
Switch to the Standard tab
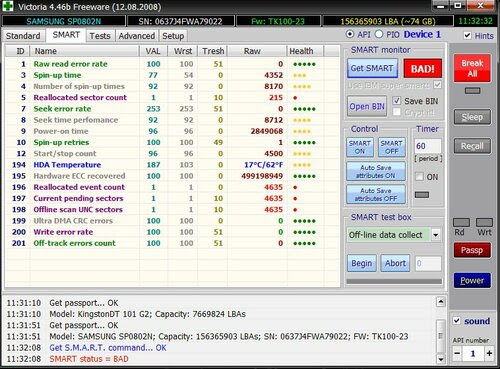coord(23,36)
